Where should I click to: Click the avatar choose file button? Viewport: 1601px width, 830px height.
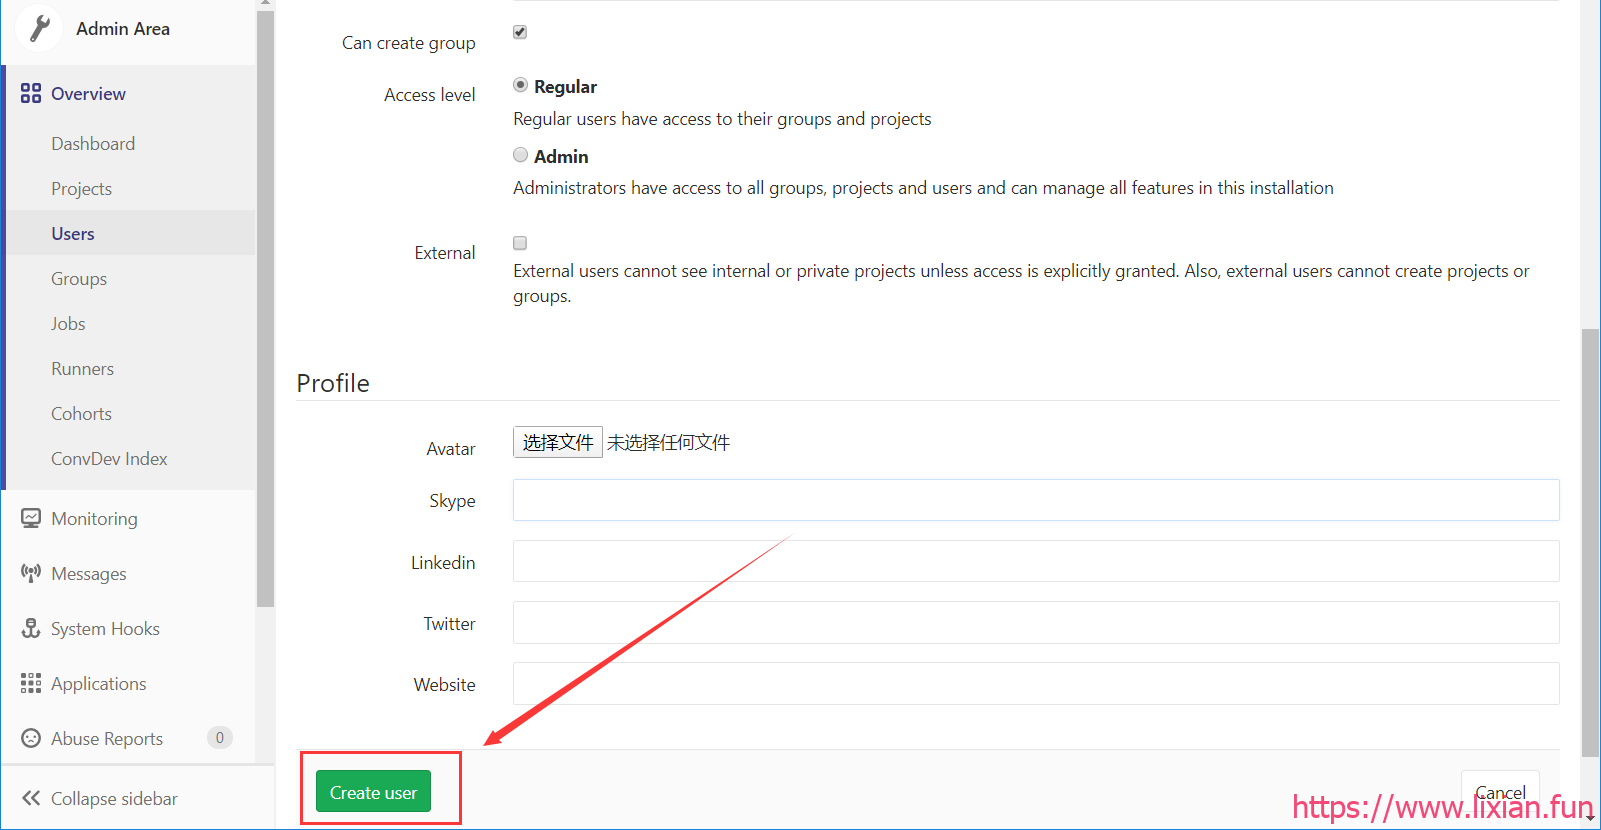[557, 442]
